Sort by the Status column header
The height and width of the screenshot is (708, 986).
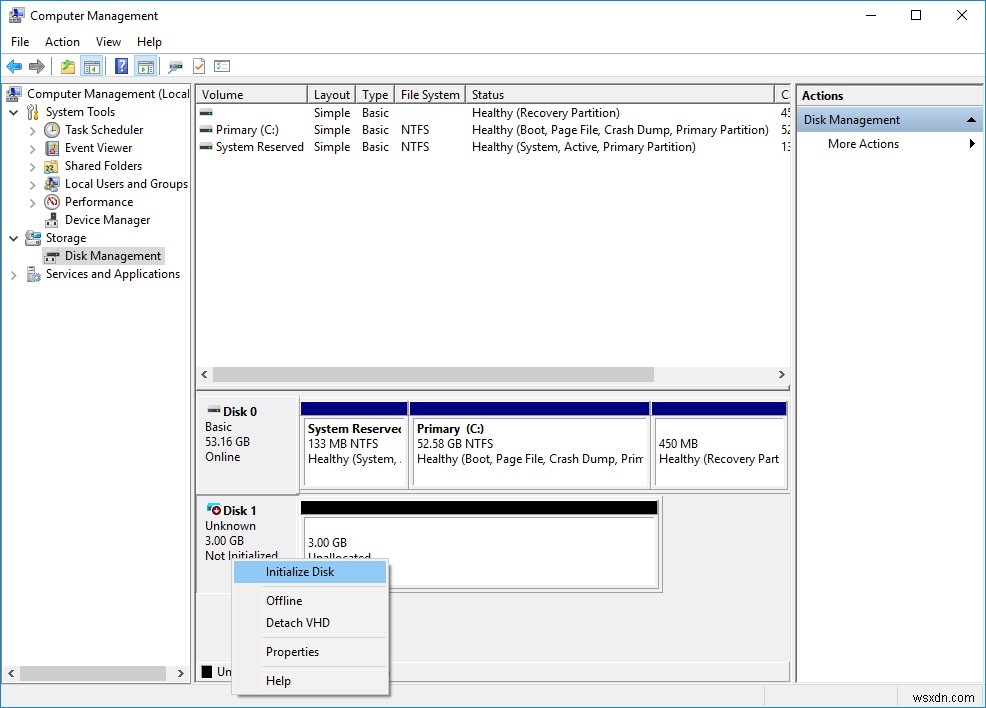(619, 94)
